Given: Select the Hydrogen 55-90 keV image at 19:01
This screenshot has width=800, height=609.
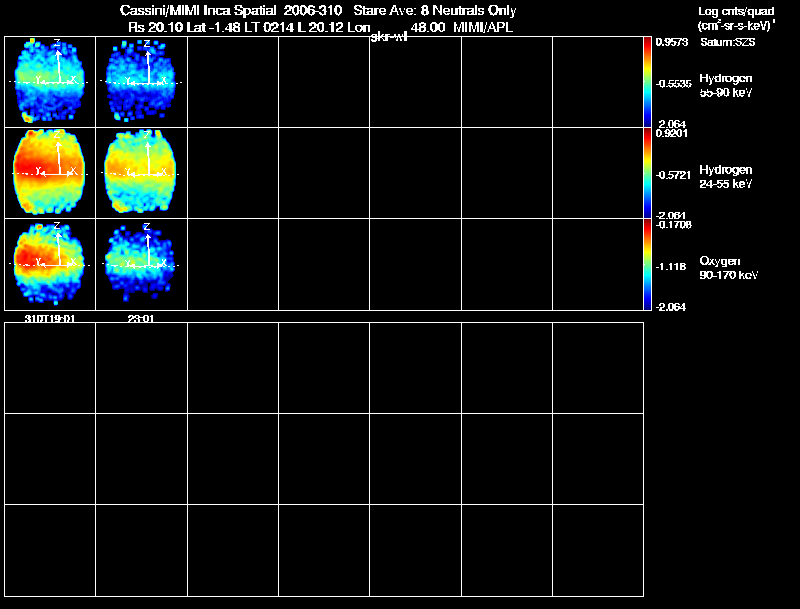Looking at the screenshot, I should [50, 82].
